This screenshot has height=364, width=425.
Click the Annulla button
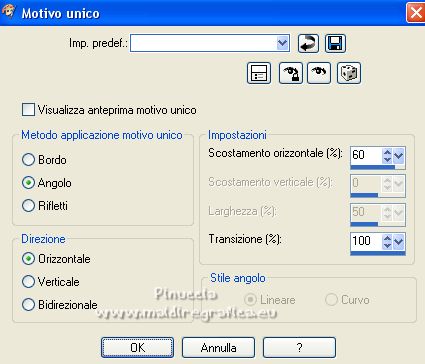pos(218,348)
